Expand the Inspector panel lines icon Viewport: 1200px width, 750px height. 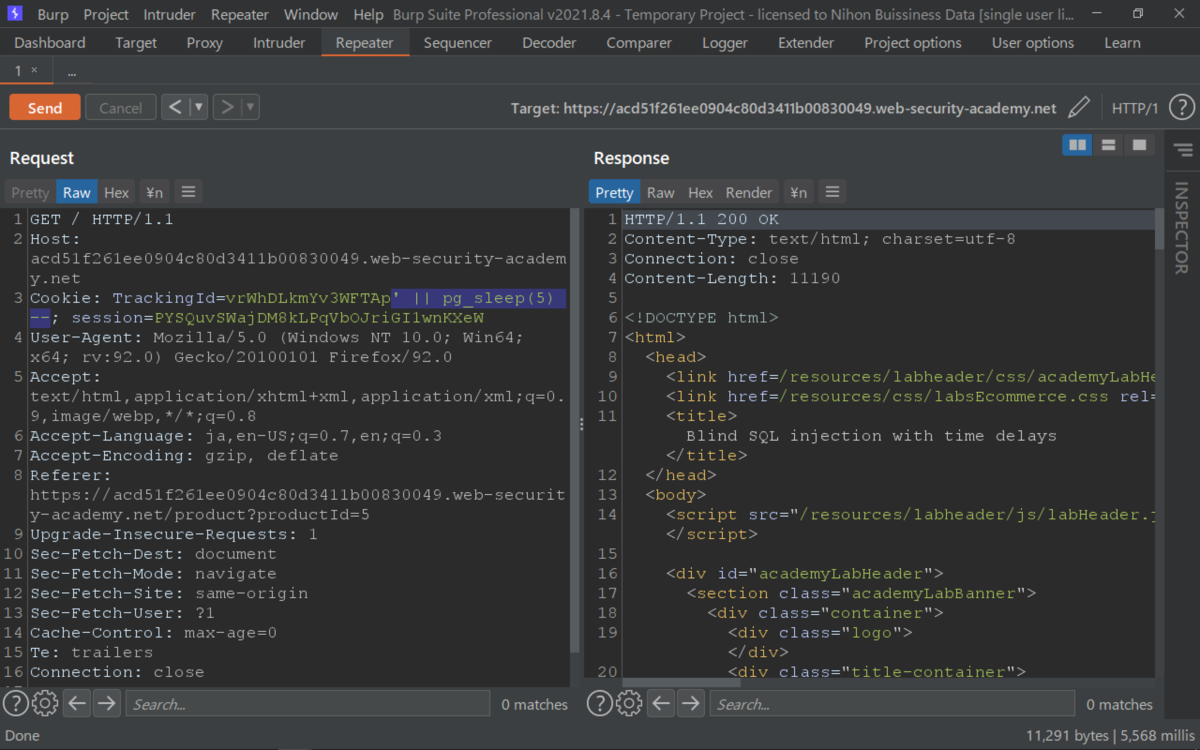1183,150
